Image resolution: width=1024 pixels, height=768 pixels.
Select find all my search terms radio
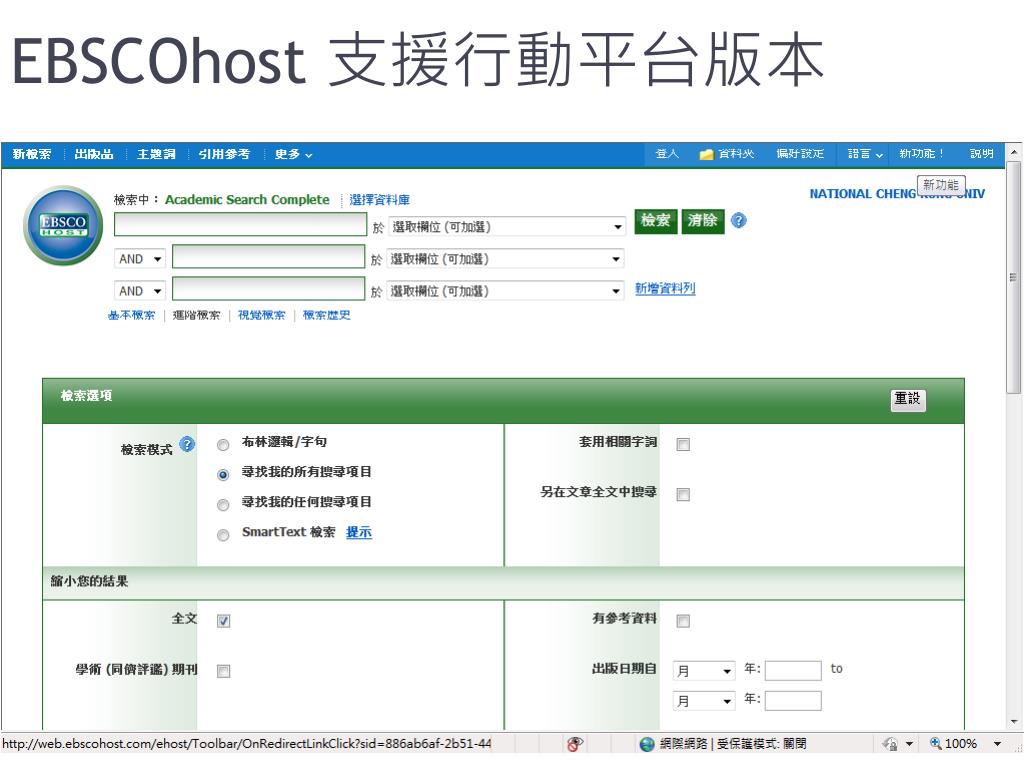pos(223,475)
